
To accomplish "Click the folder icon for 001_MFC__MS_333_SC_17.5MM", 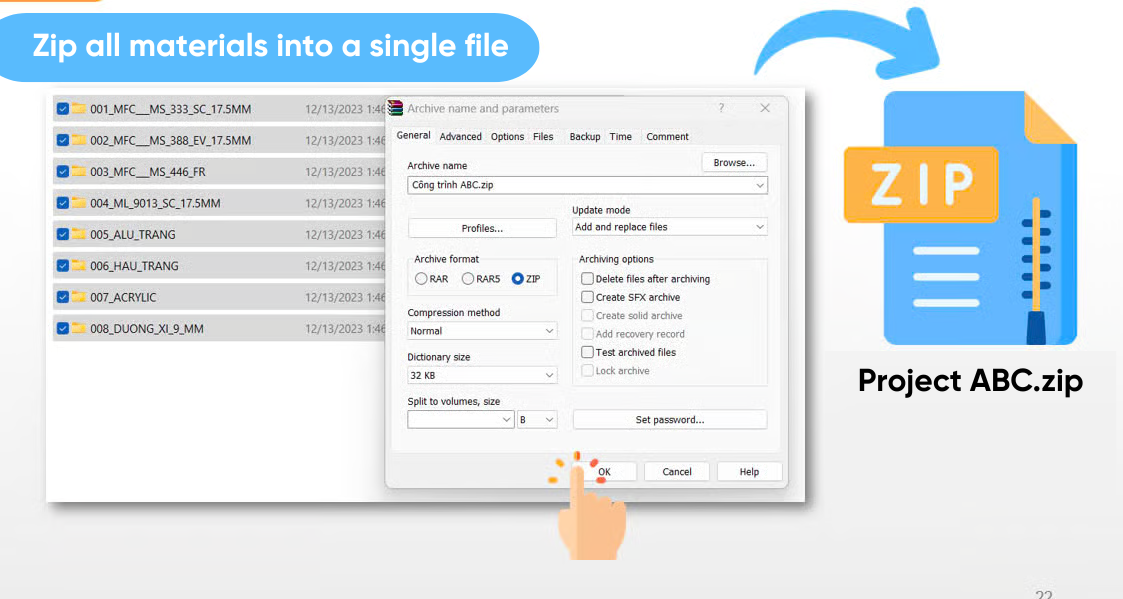I will (78, 109).
